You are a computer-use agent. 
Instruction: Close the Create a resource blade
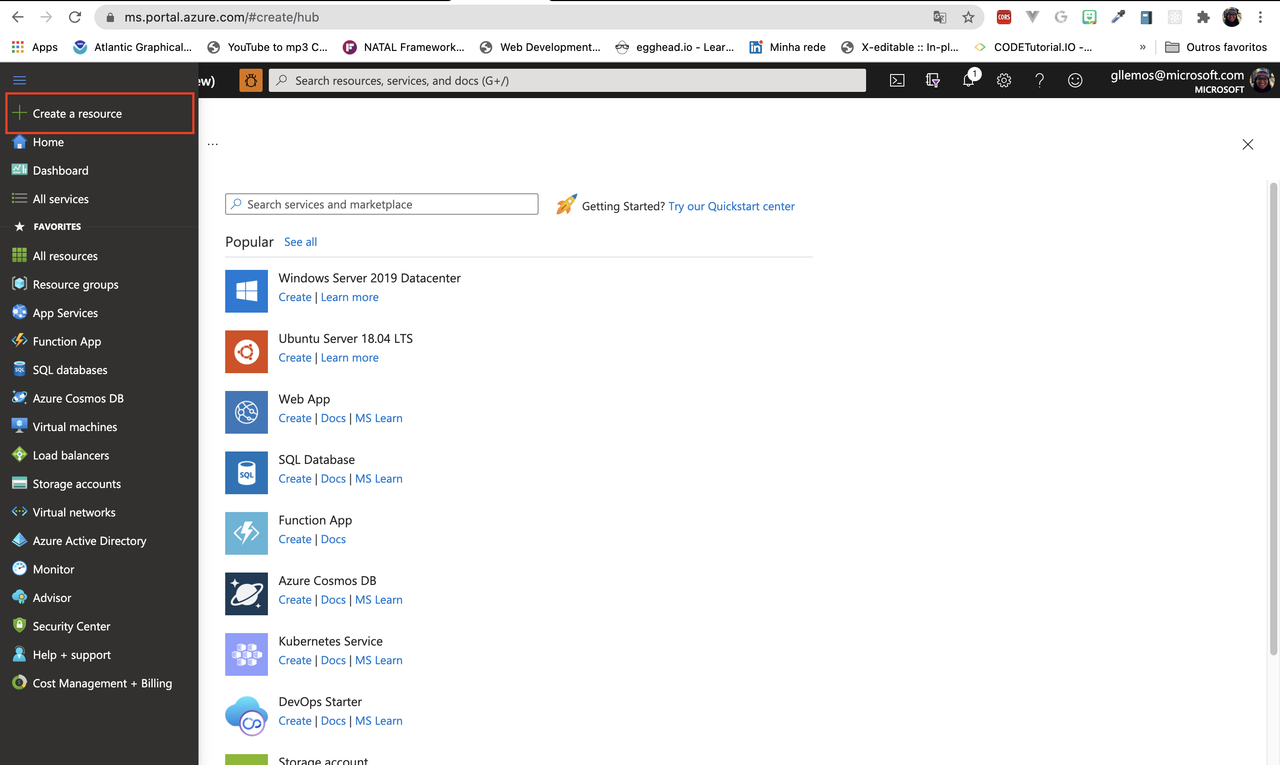pos(1248,144)
